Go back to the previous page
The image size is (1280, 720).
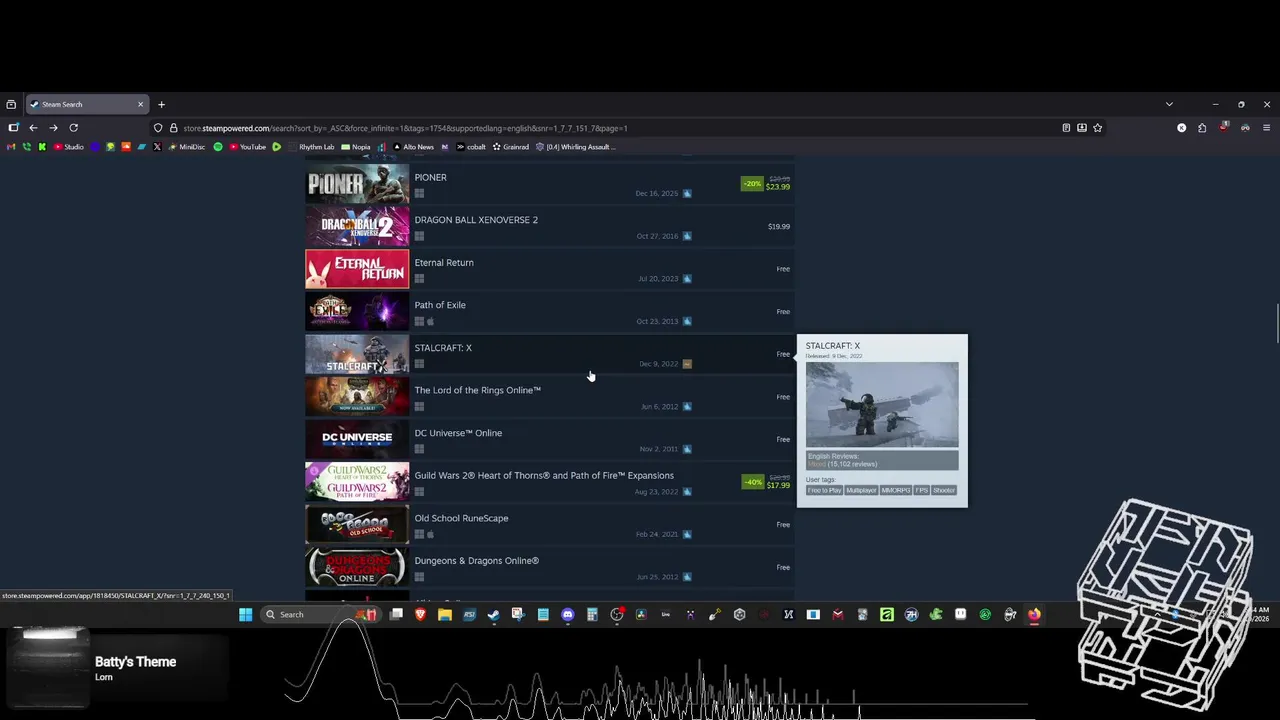click(x=33, y=128)
